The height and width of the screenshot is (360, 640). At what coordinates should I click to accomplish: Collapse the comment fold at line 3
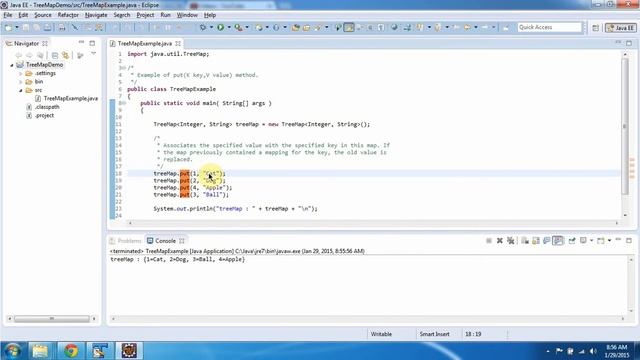tap(123, 68)
